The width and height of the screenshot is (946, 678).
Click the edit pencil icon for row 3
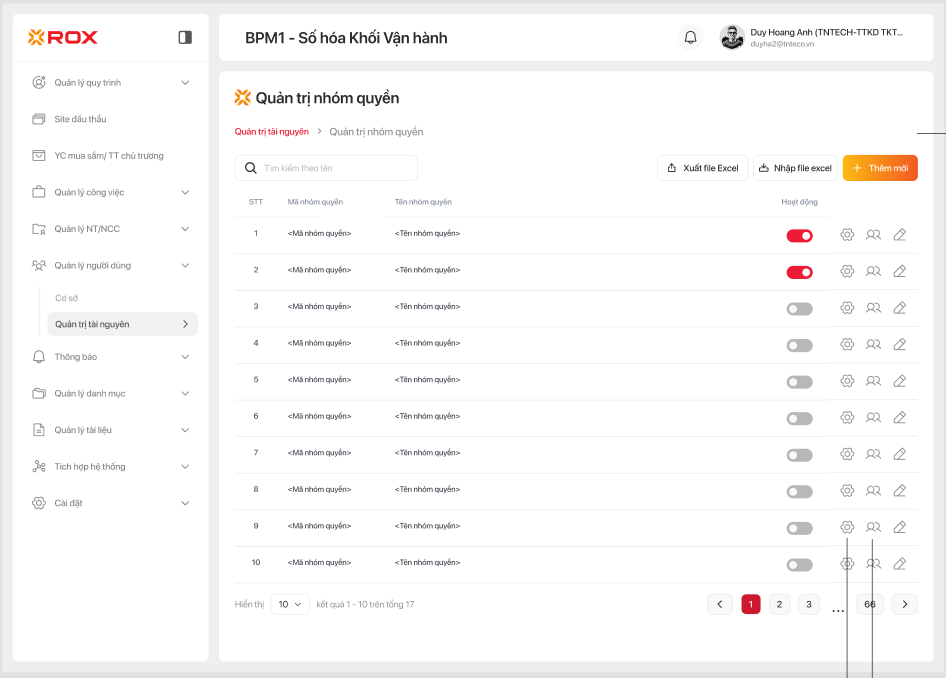coord(900,308)
